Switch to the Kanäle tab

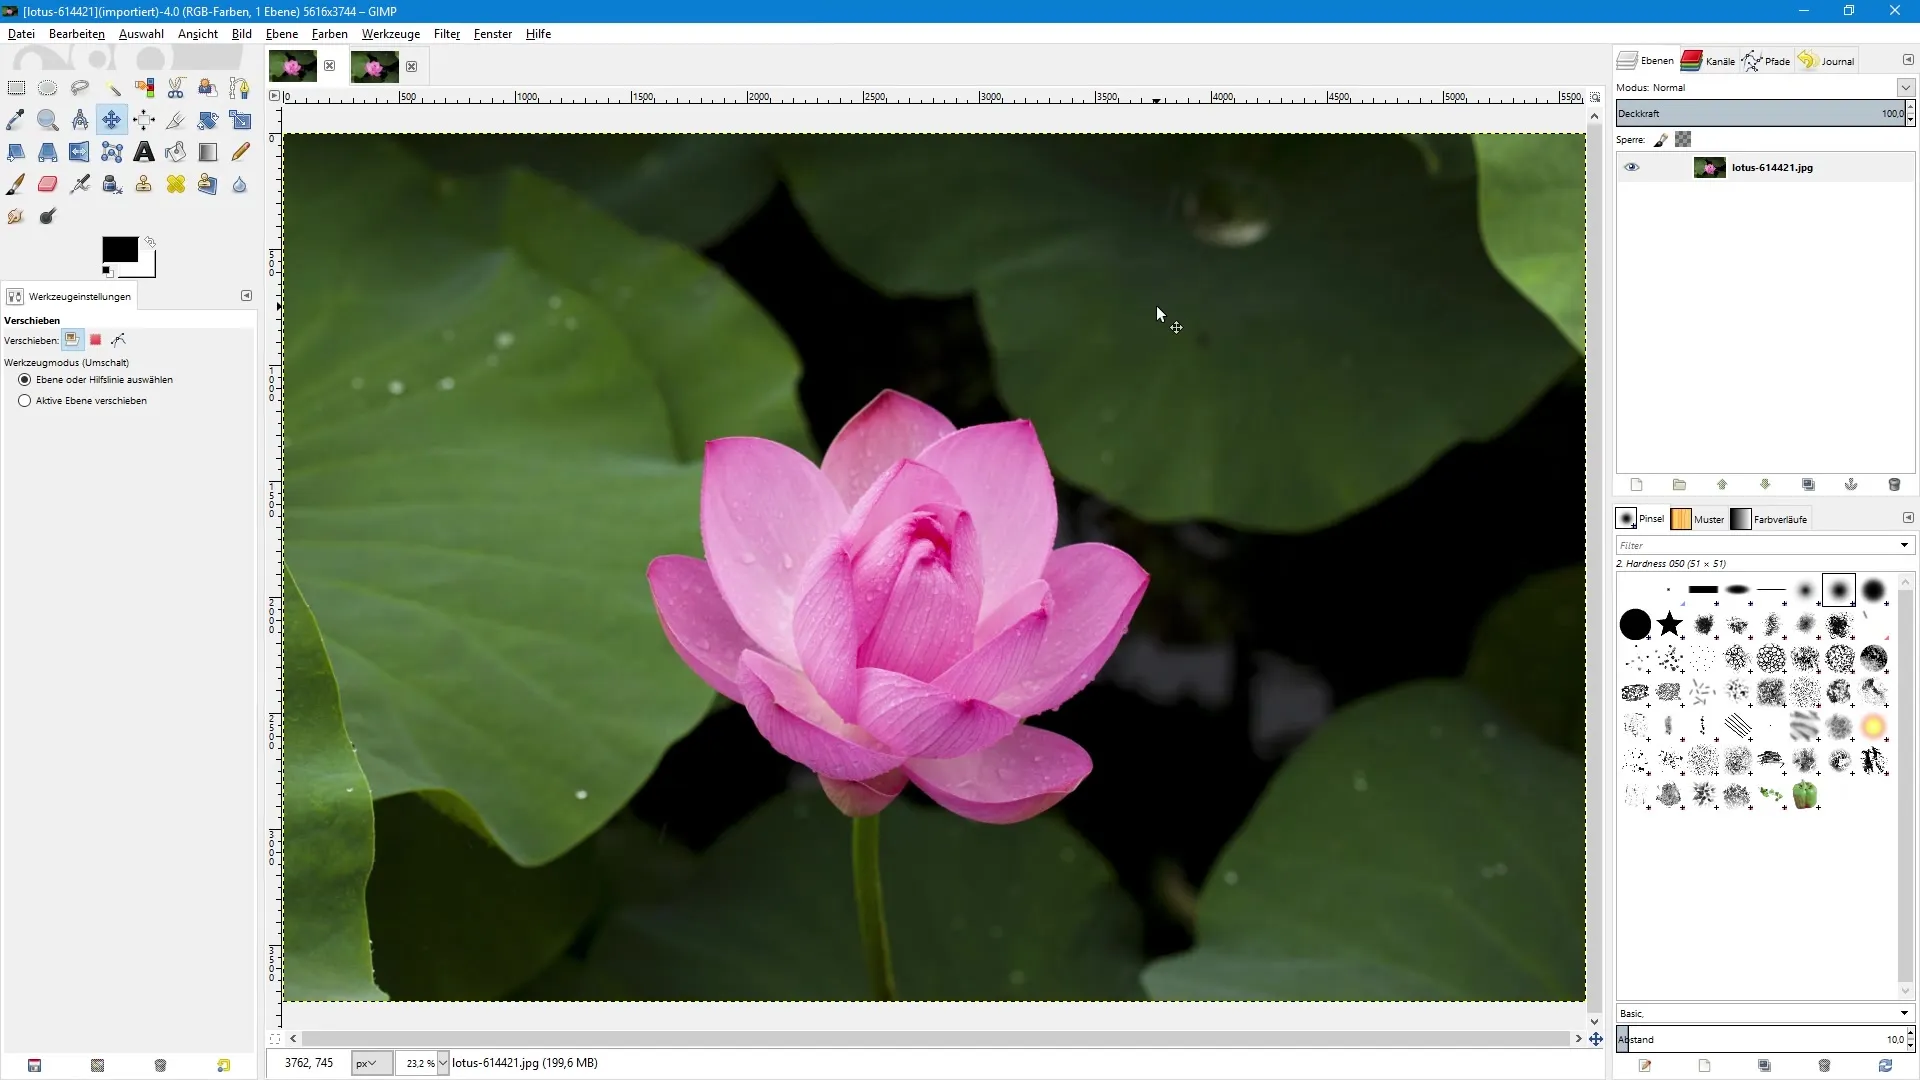pos(1709,61)
